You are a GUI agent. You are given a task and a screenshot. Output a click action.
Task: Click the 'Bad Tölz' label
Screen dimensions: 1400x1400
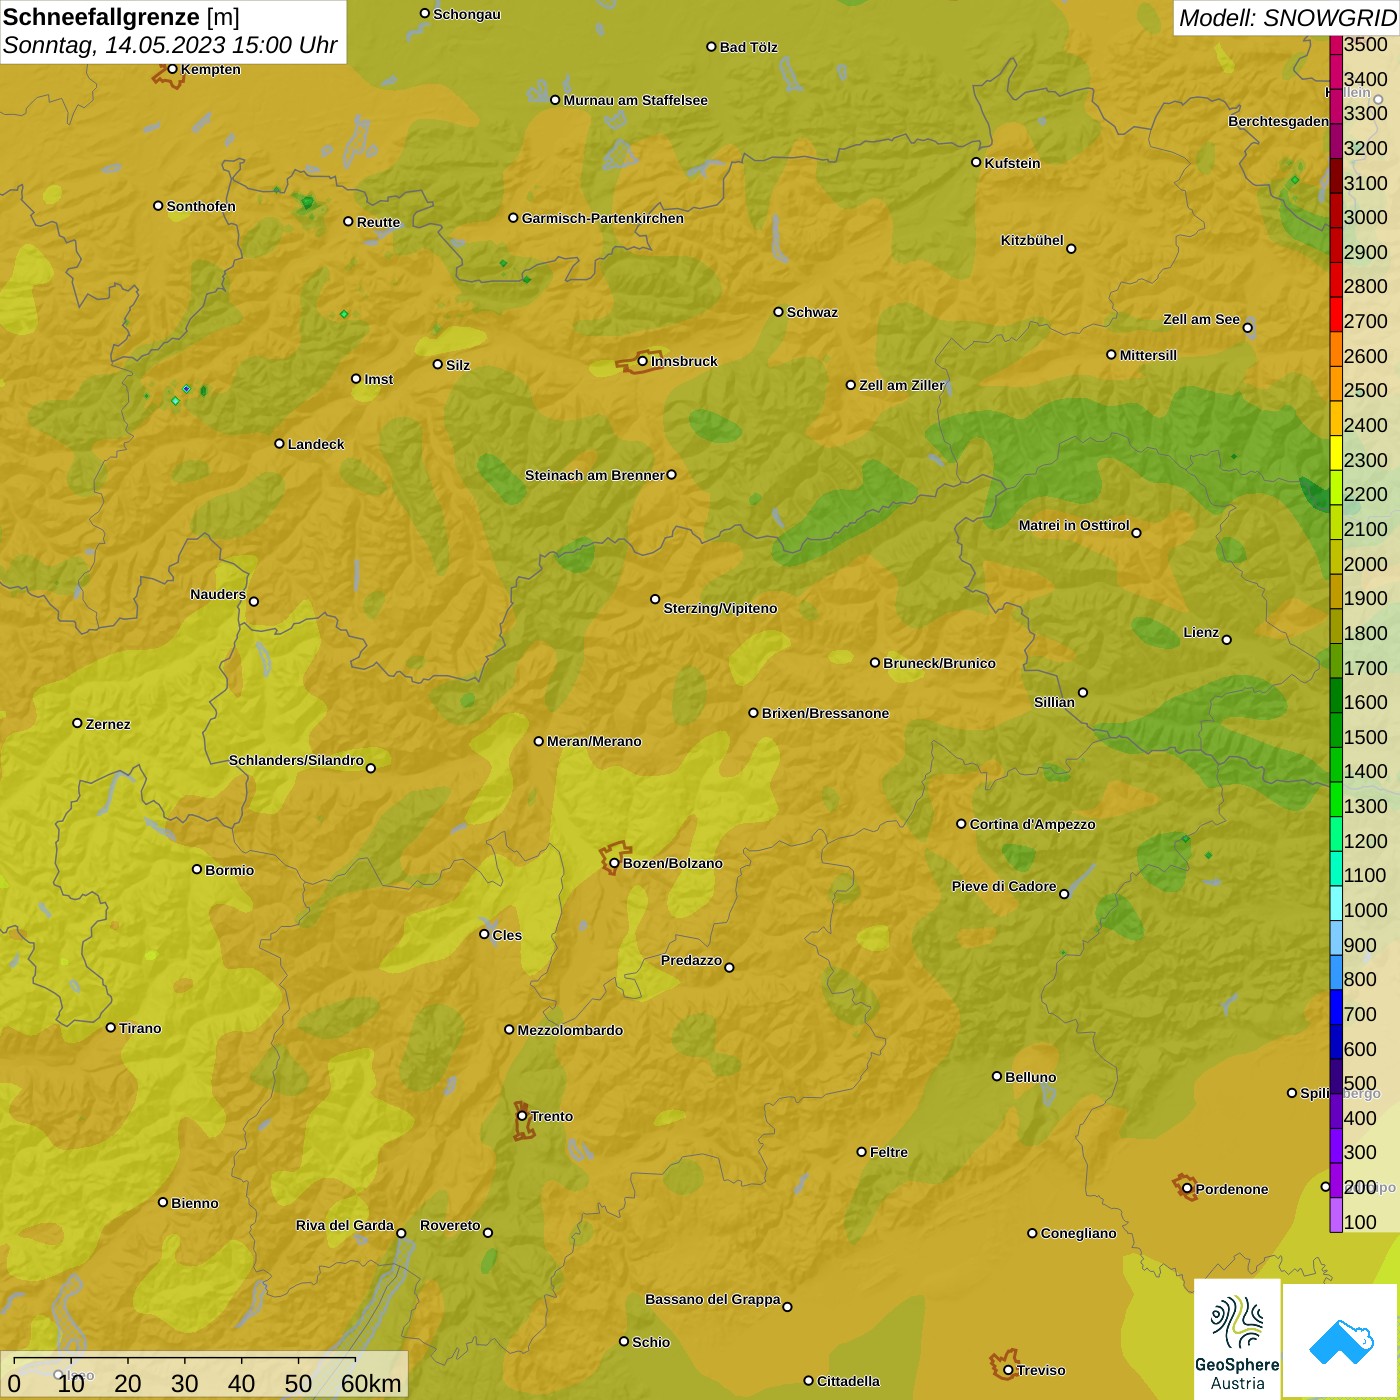(748, 47)
